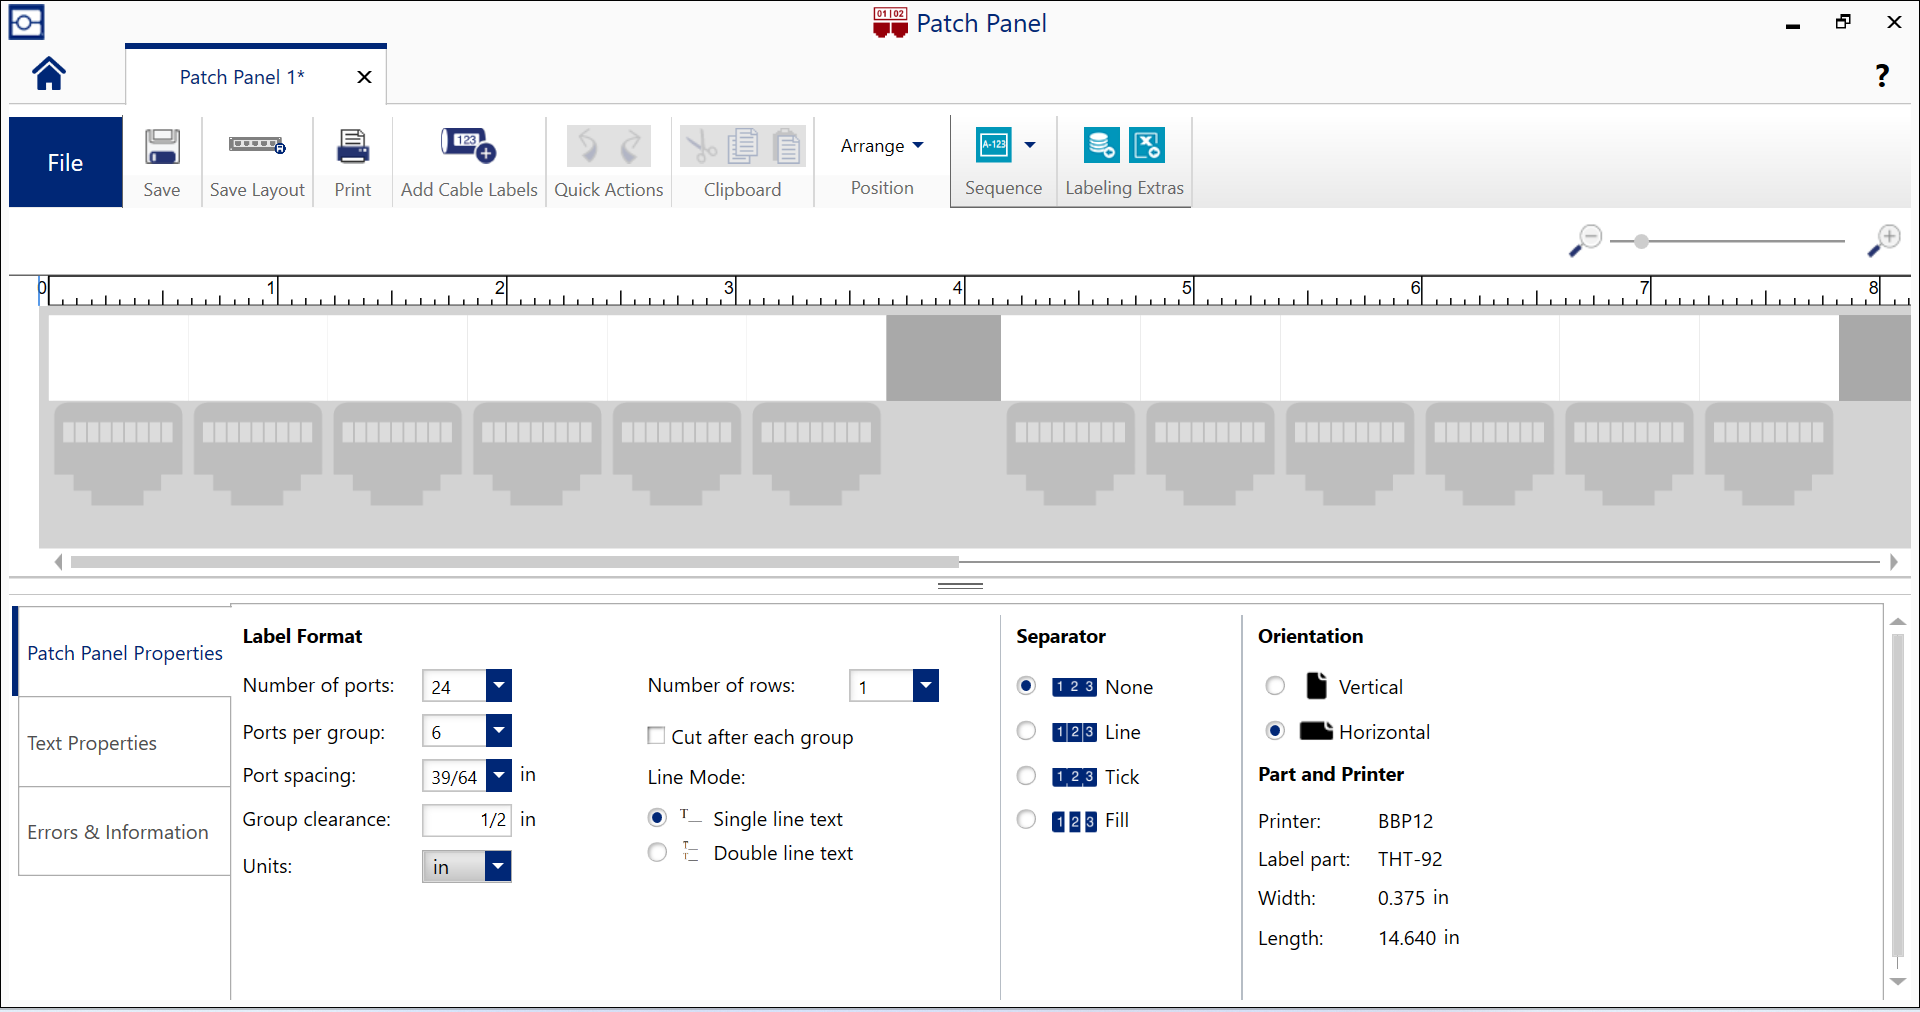
Task: Open the File menu
Action: 65,162
